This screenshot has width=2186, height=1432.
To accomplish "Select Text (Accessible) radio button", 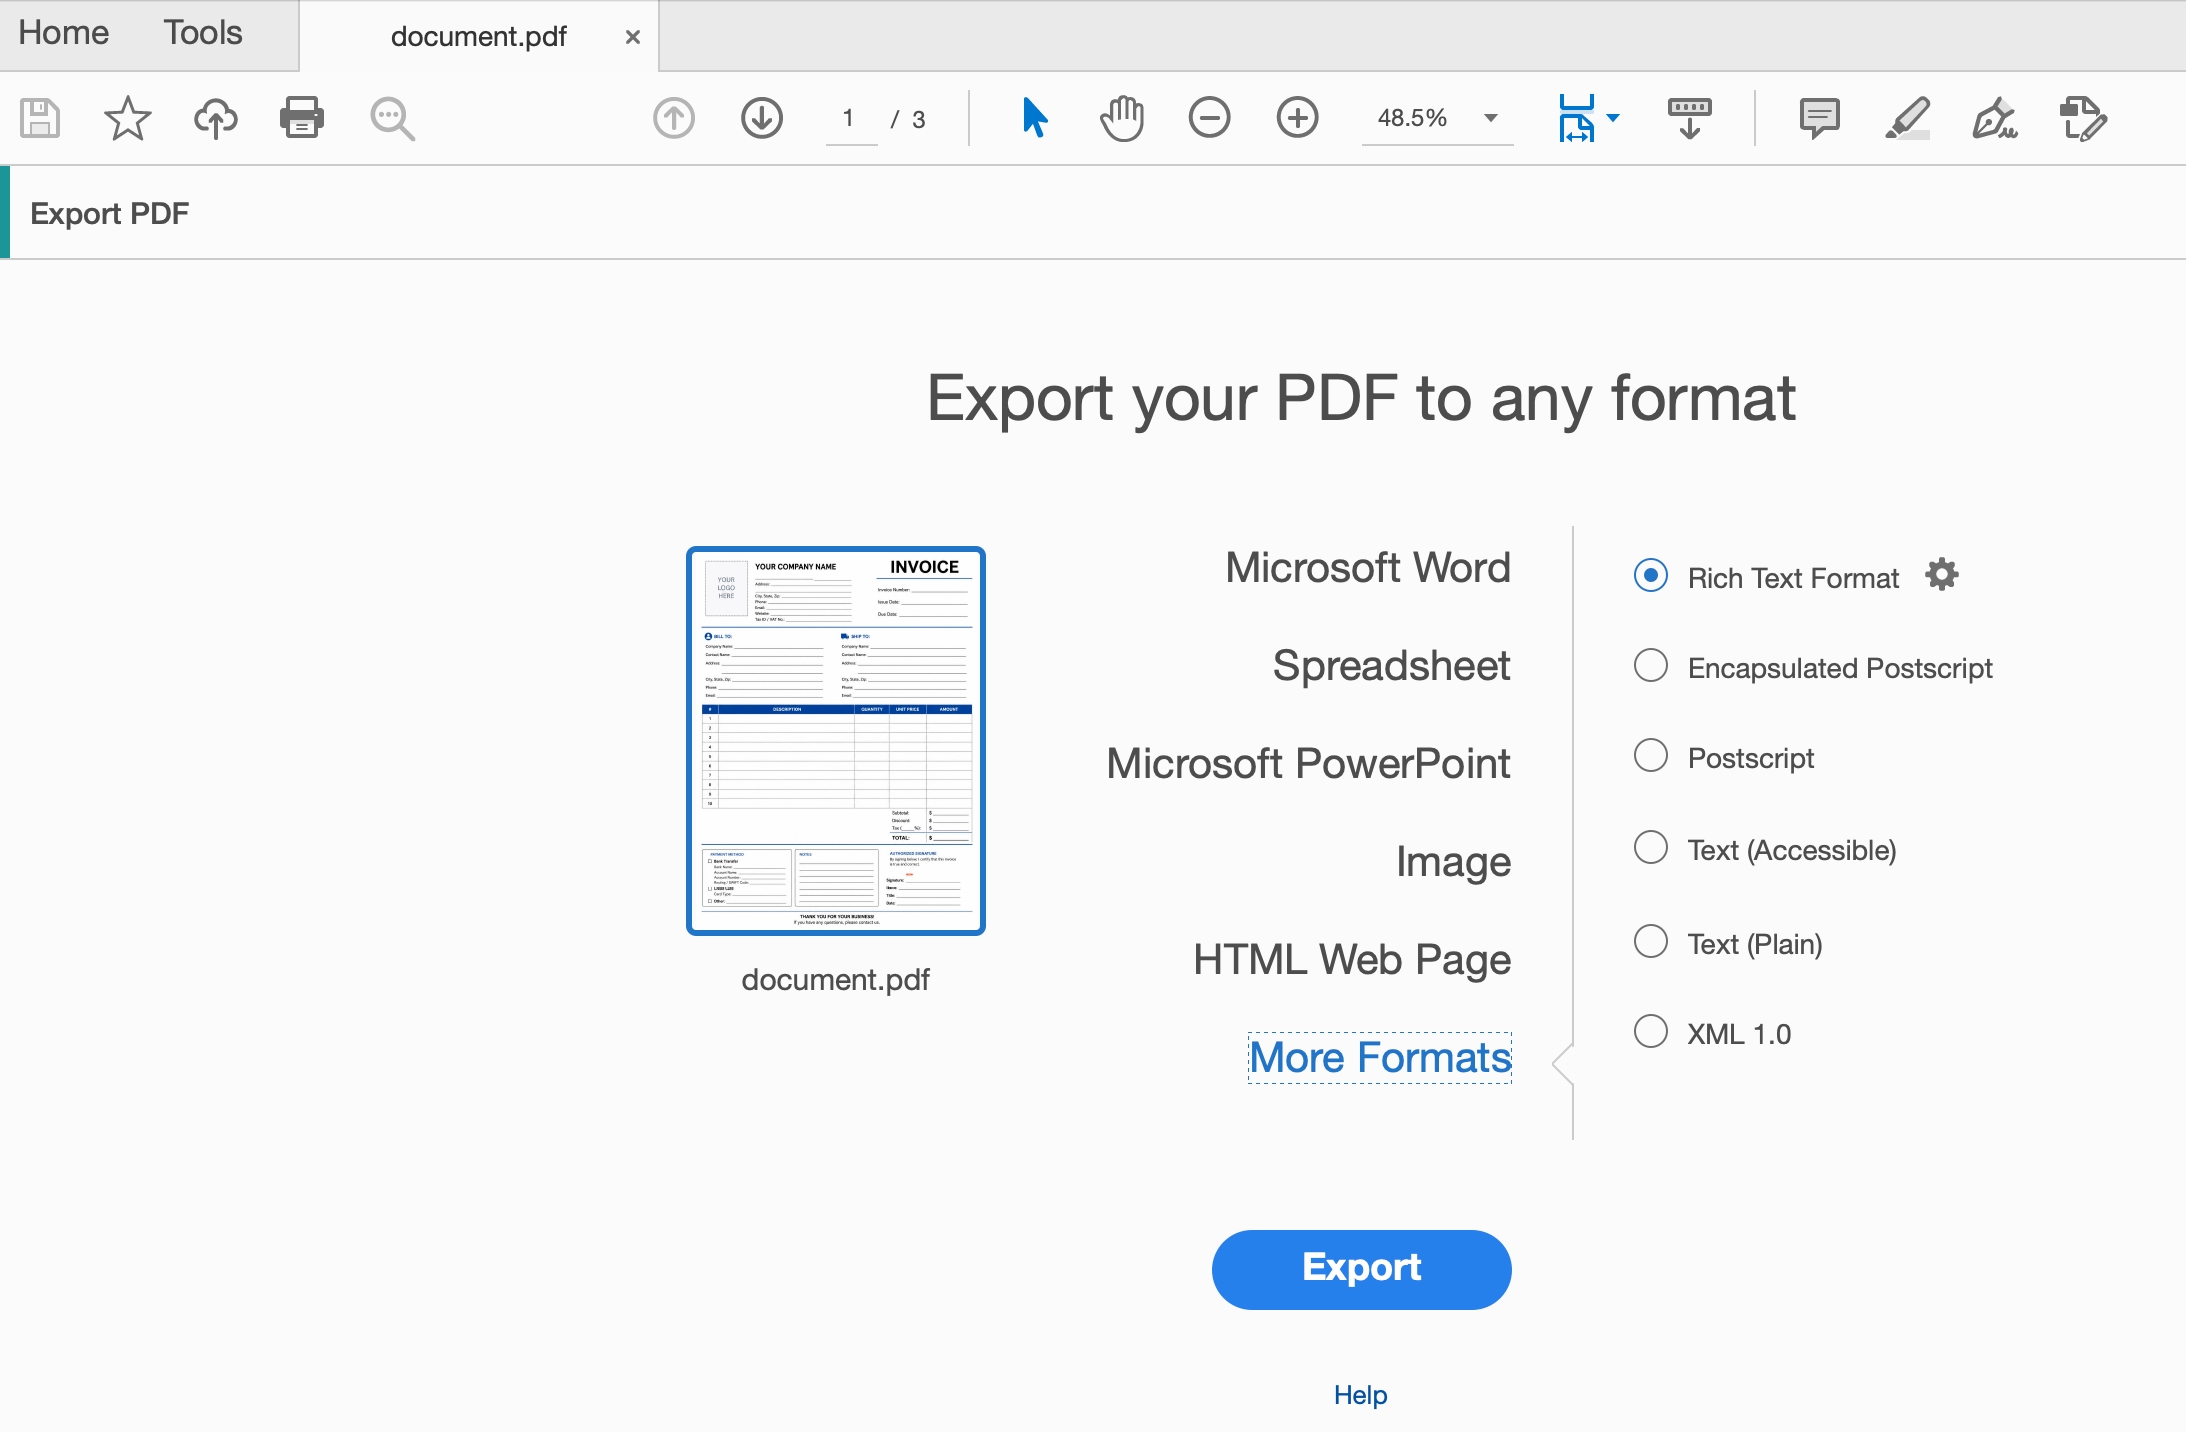I will click(x=1651, y=847).
